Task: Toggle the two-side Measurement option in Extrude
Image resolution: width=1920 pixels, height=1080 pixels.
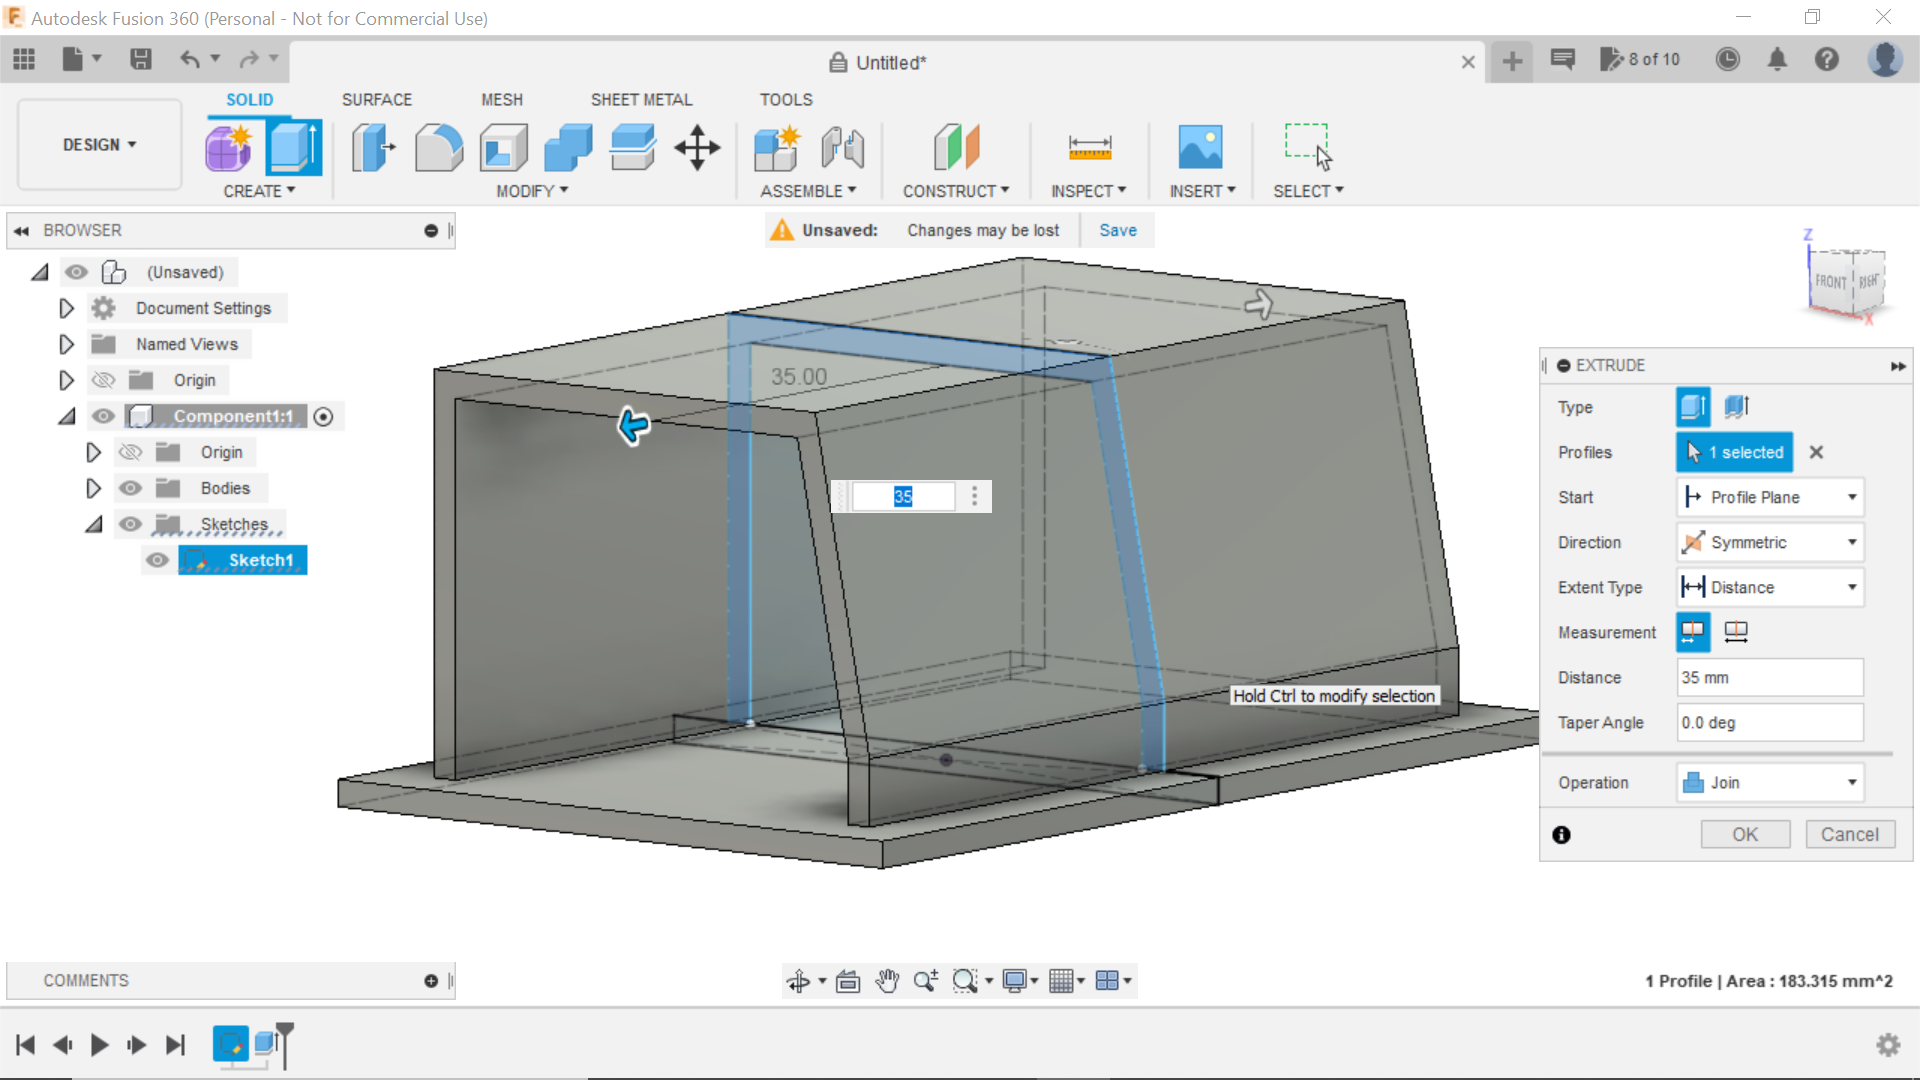Action: coord(1737,632)
